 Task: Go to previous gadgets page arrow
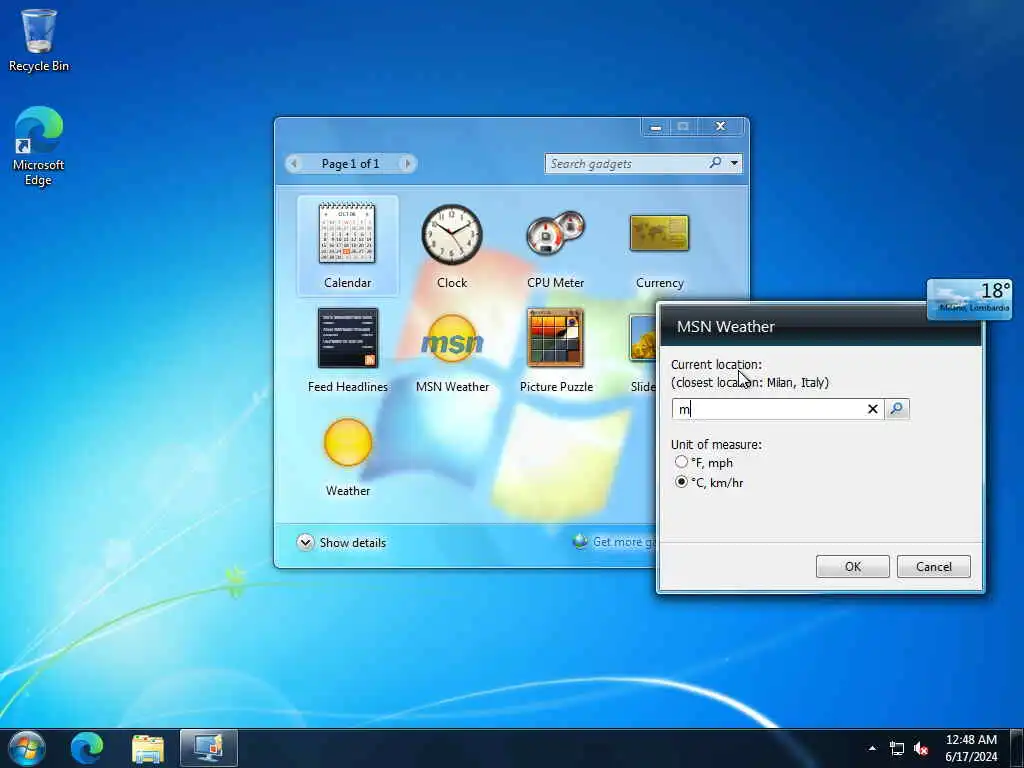click(x=294, y=163)
